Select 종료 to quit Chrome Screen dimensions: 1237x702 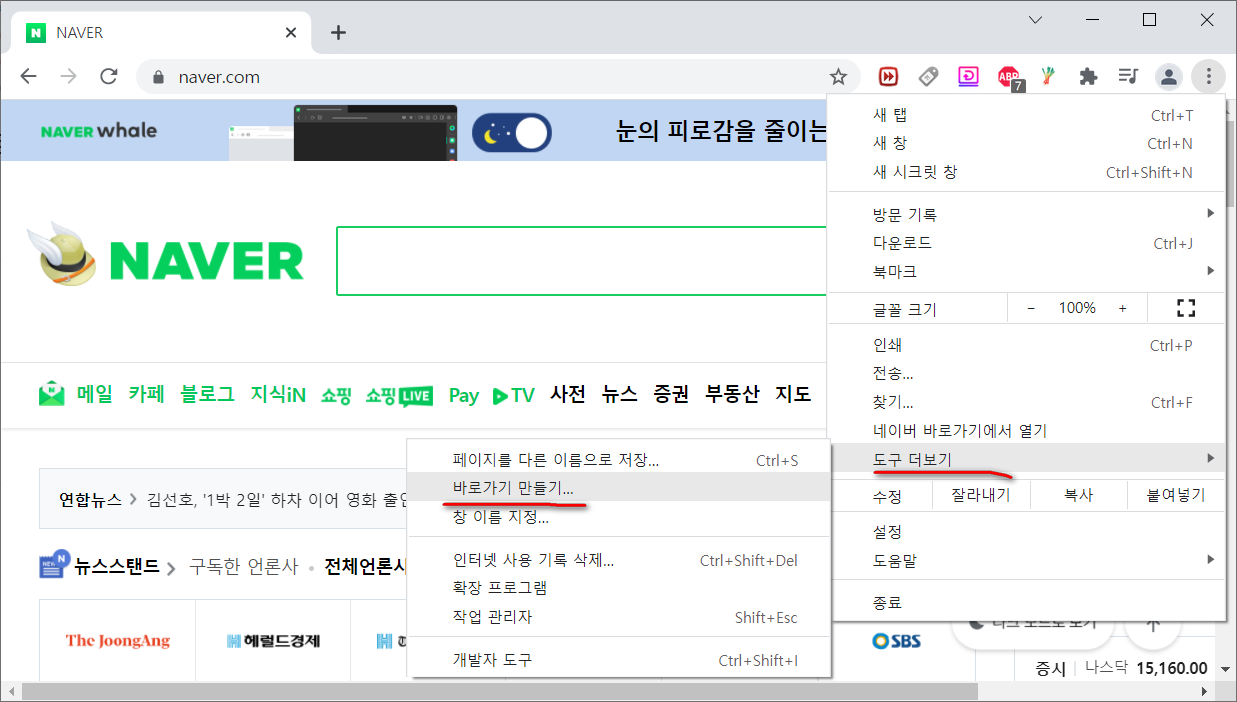coord(1026,602)
